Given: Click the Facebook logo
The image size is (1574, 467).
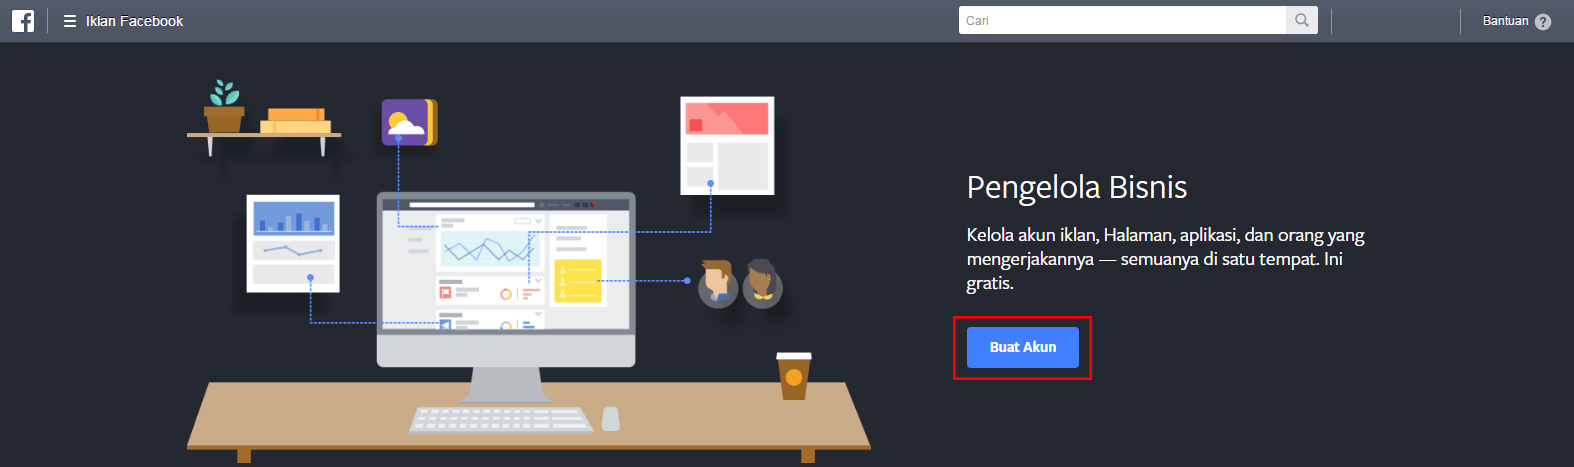Looking at the screenshot, I should point(23,21).
